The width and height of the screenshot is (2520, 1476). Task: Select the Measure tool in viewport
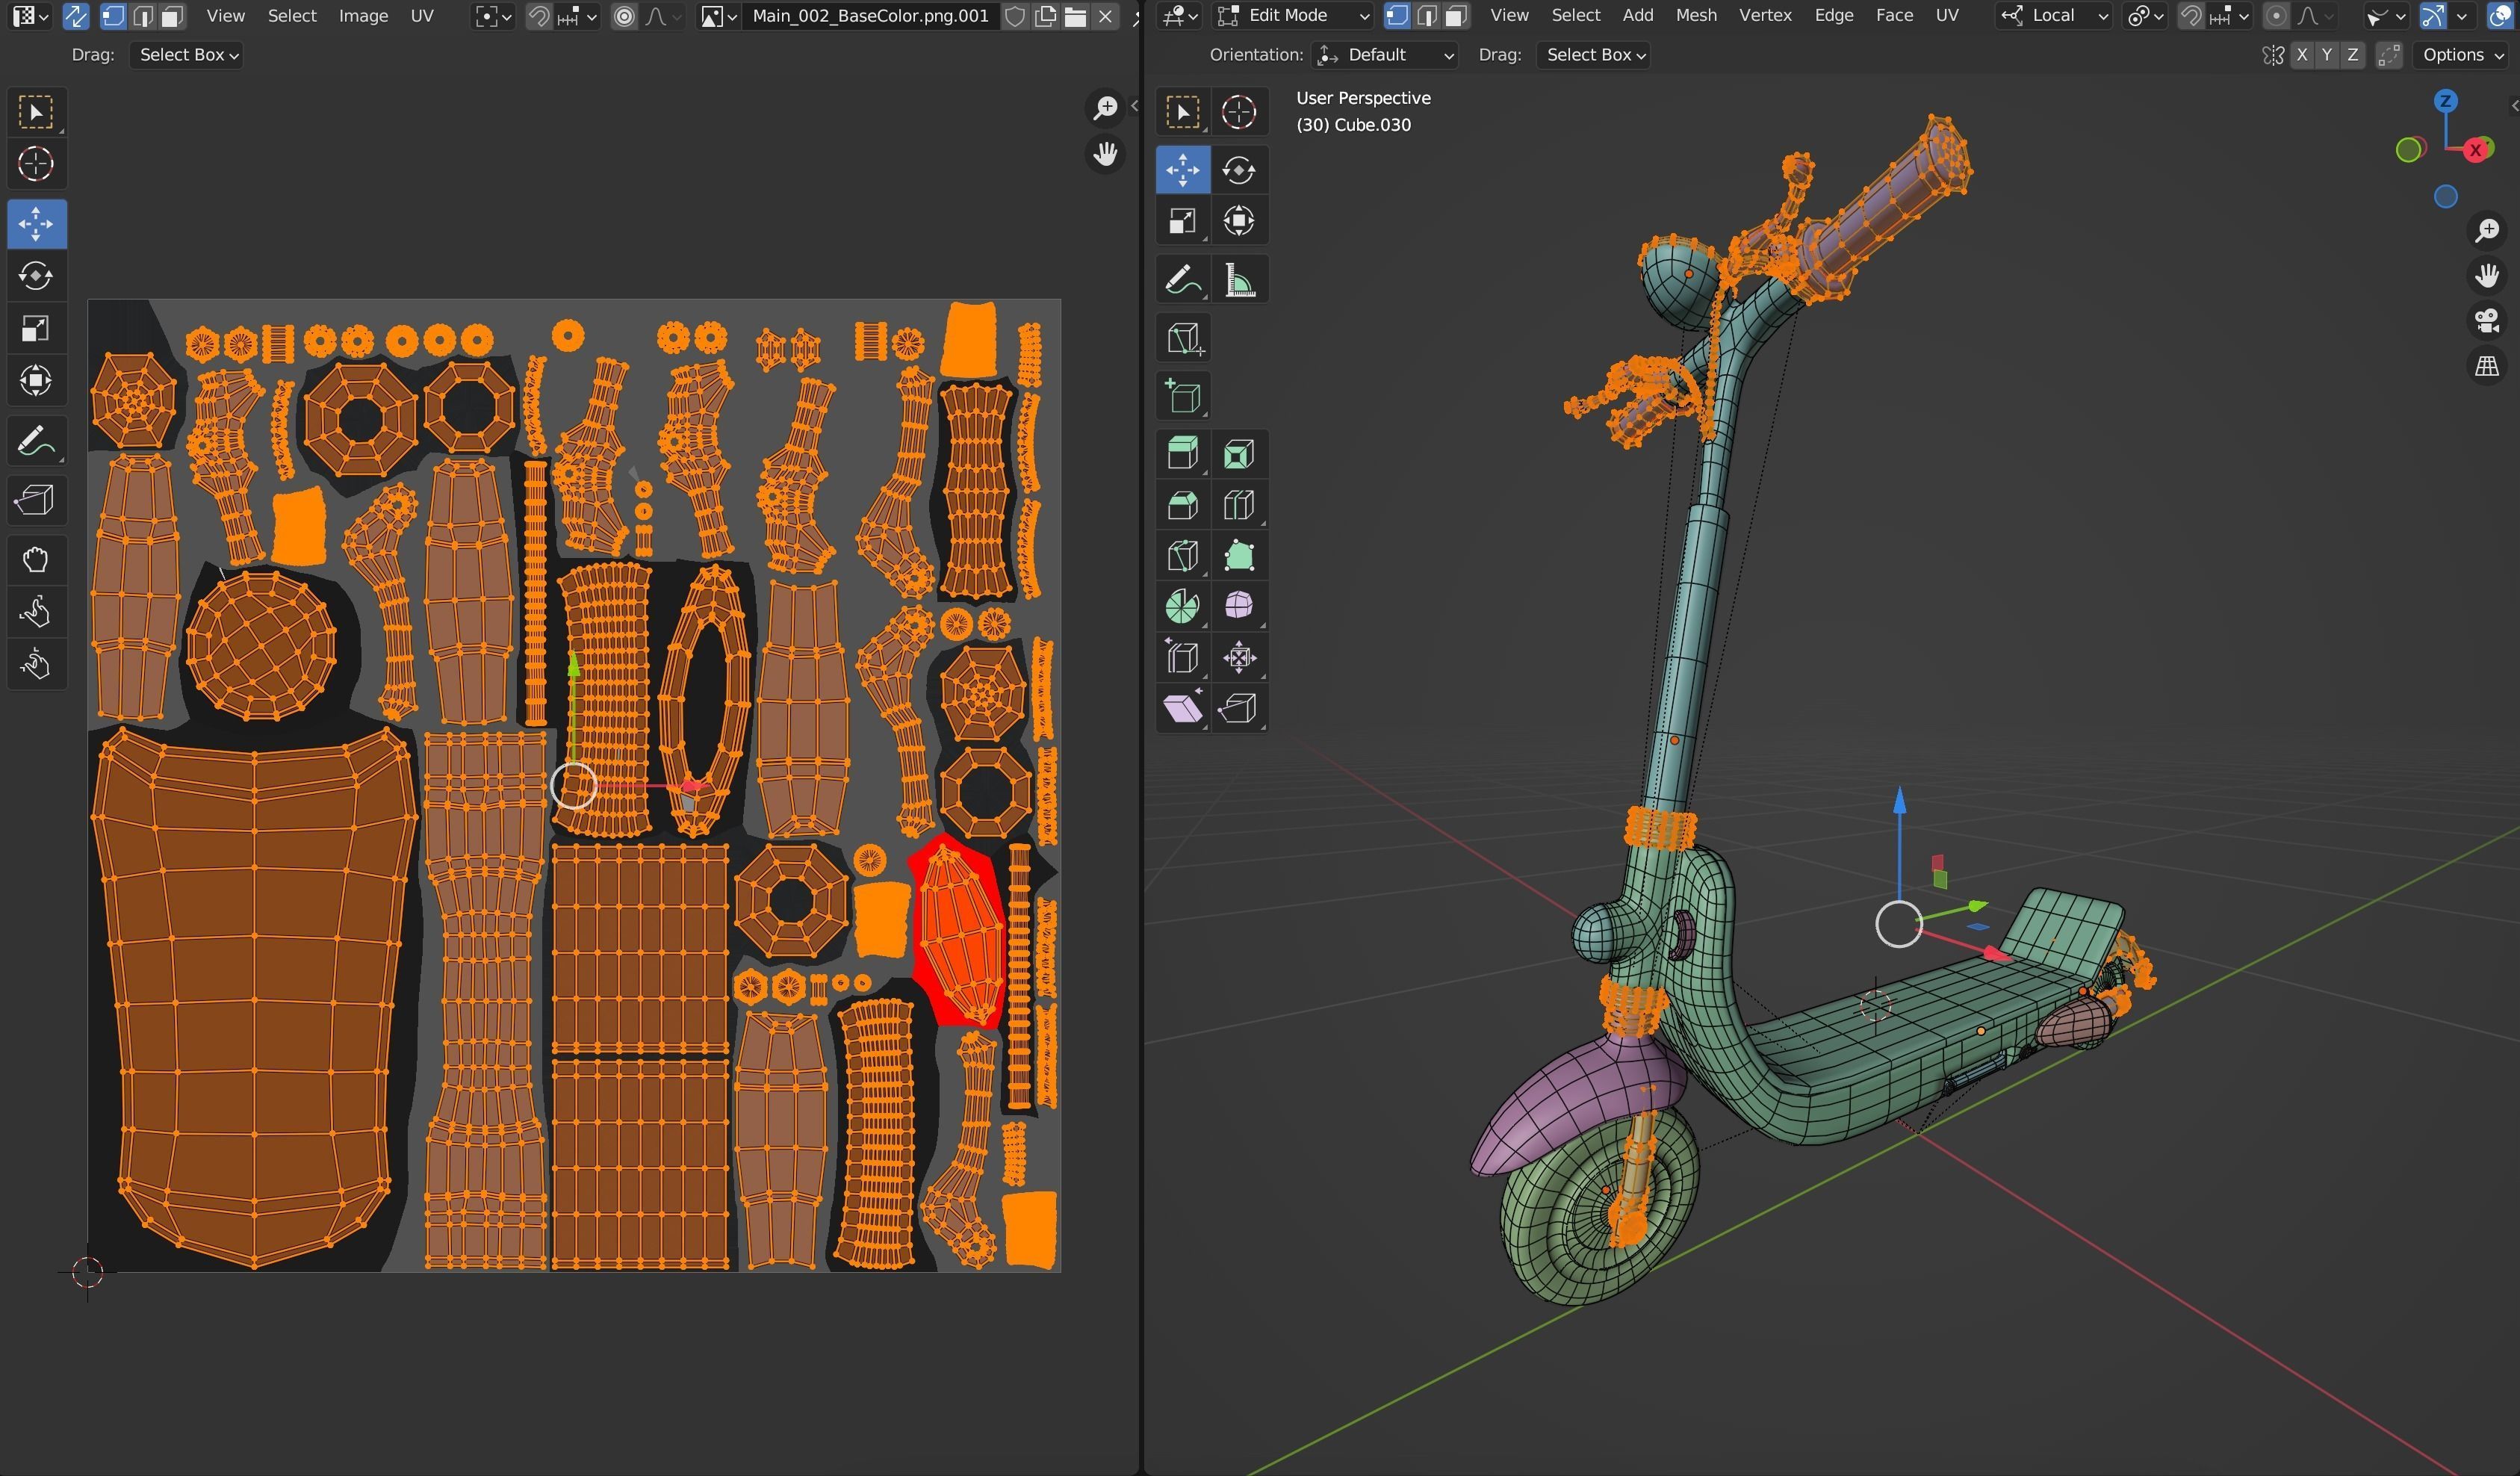1239,280
